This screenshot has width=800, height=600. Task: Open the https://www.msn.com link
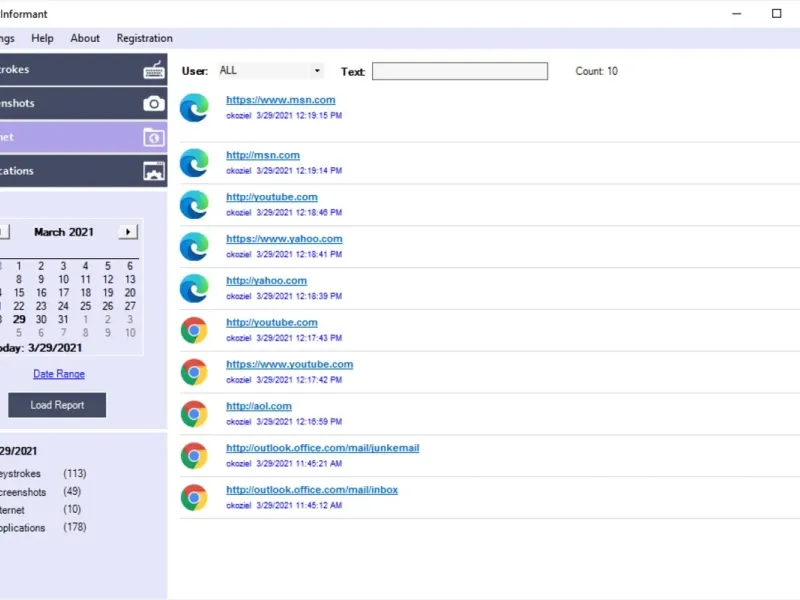[281, 100]
